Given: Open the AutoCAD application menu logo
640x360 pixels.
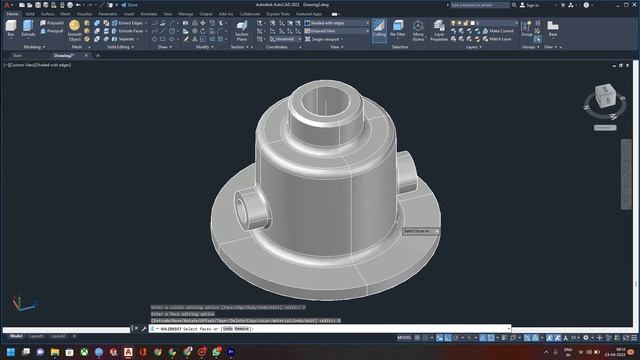Looking at the screenshot, I should click(x=7, y=5).
